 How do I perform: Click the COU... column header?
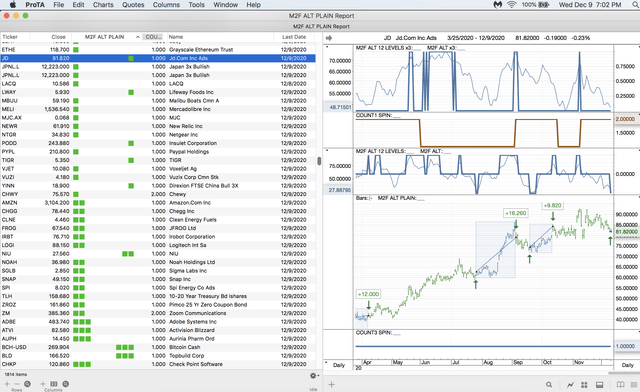click(154, 37)
